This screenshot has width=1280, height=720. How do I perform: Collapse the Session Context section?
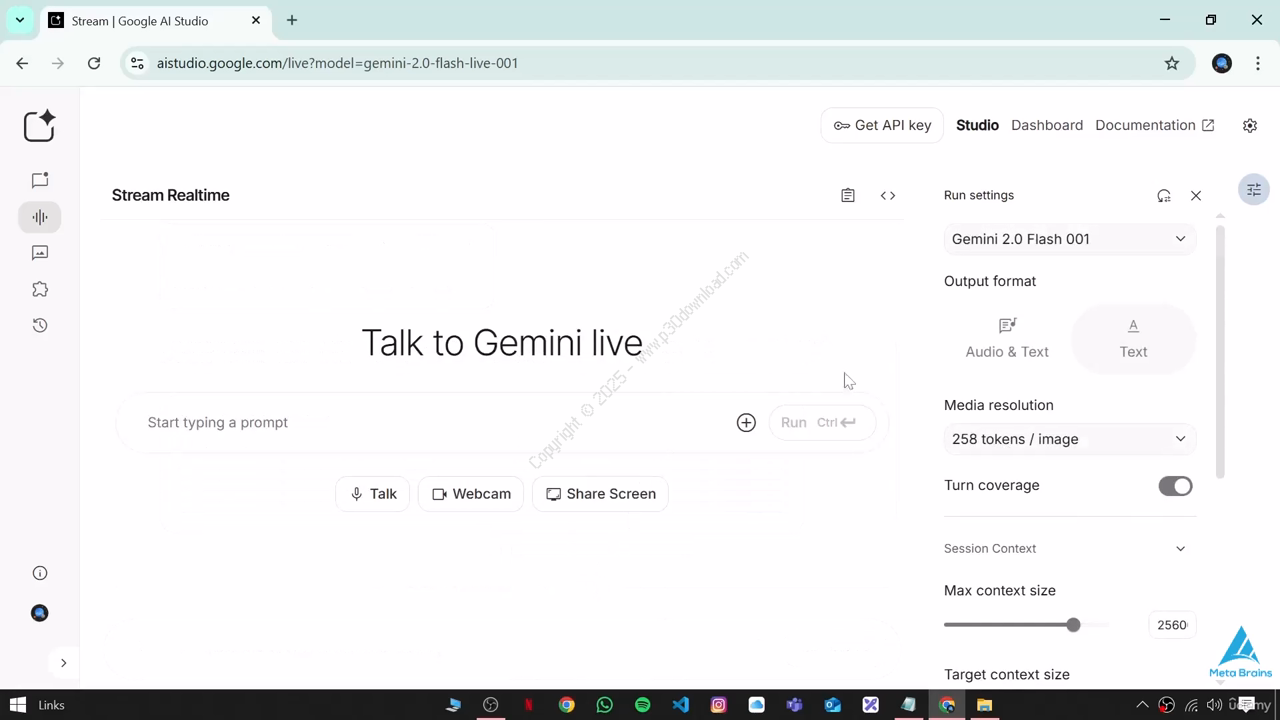coord(1180,549)
